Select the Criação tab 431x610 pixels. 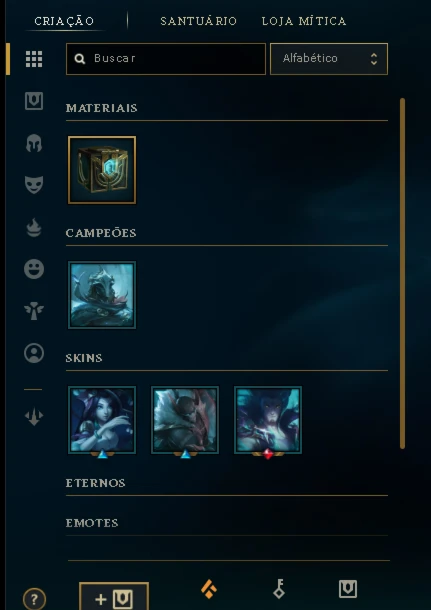pyautogui.click(x=64, y=21)
